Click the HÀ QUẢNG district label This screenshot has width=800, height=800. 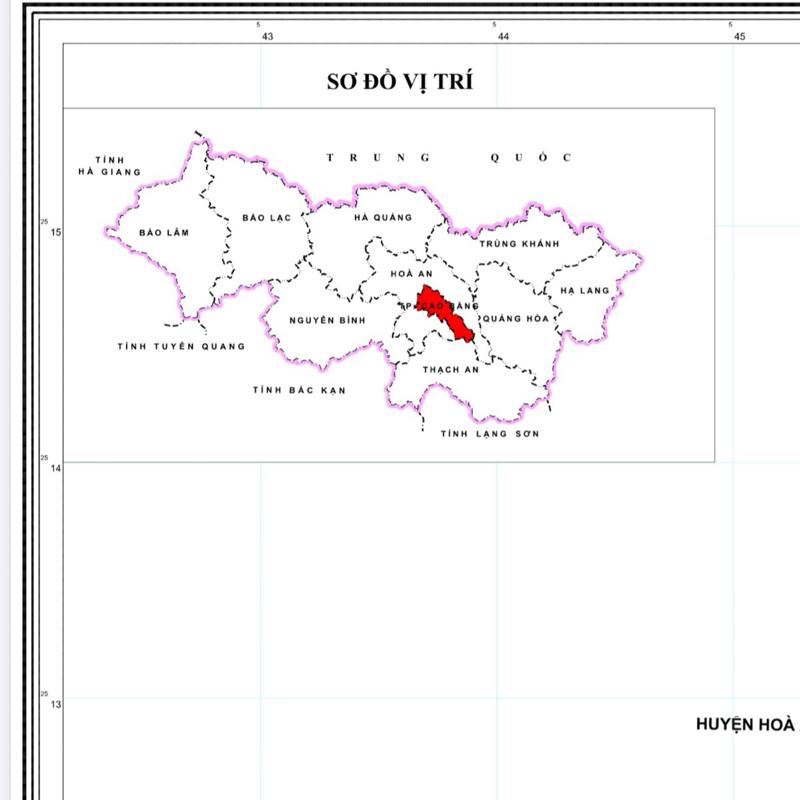pos(383,217)
